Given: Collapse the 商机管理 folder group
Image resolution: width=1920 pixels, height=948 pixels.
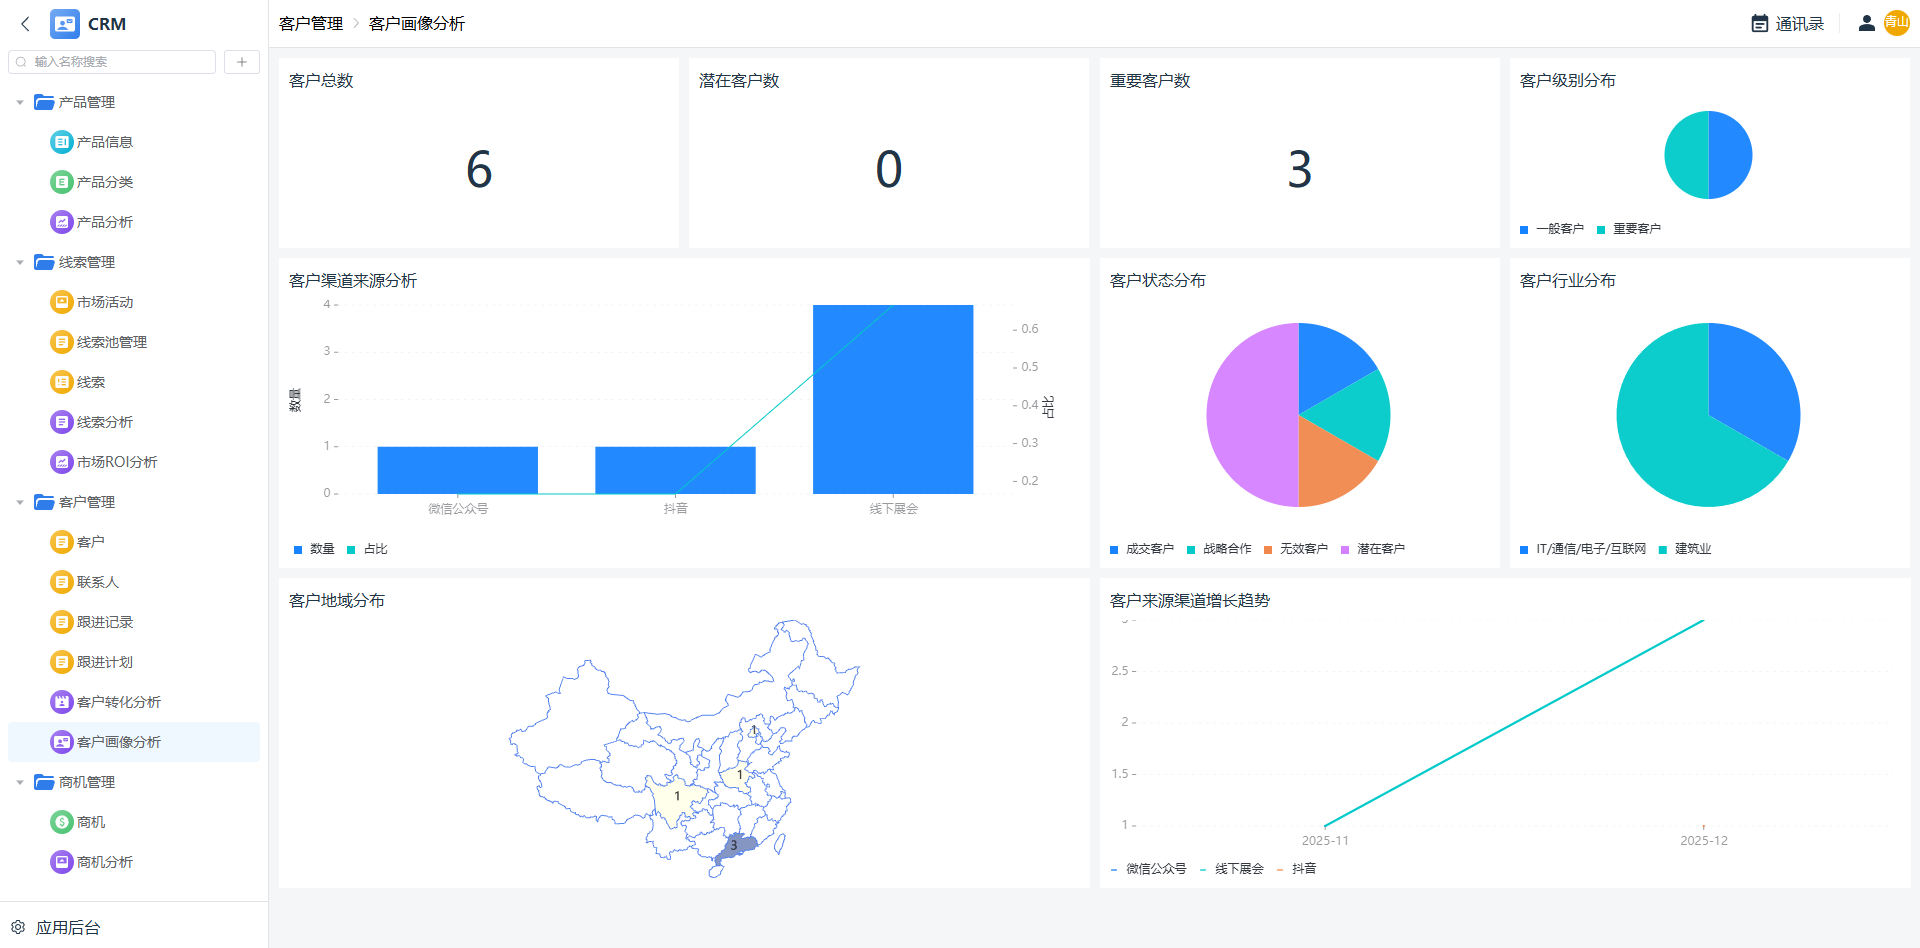Looking at the screenshot, I should tap(20, 782).
